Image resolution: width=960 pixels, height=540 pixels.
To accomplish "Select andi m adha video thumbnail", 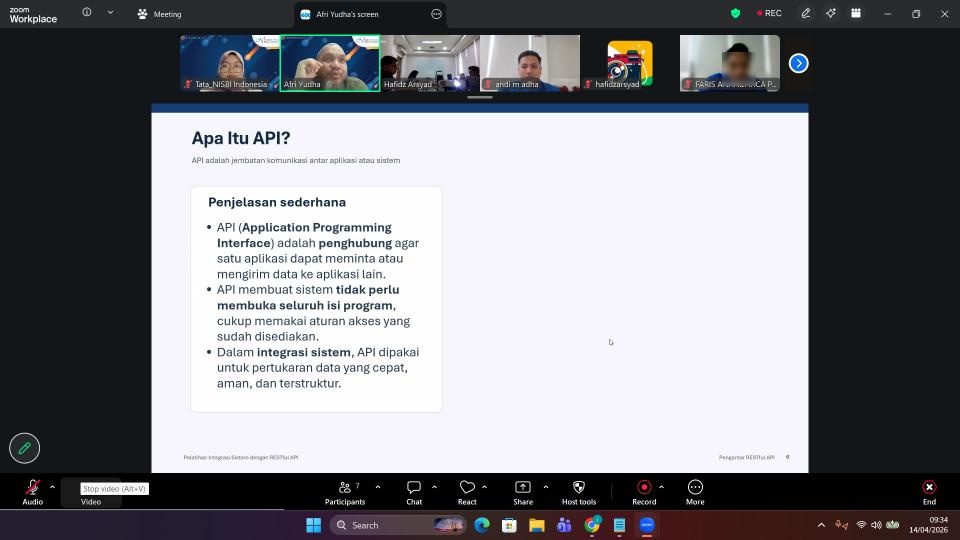I will [x=530, y=63].
